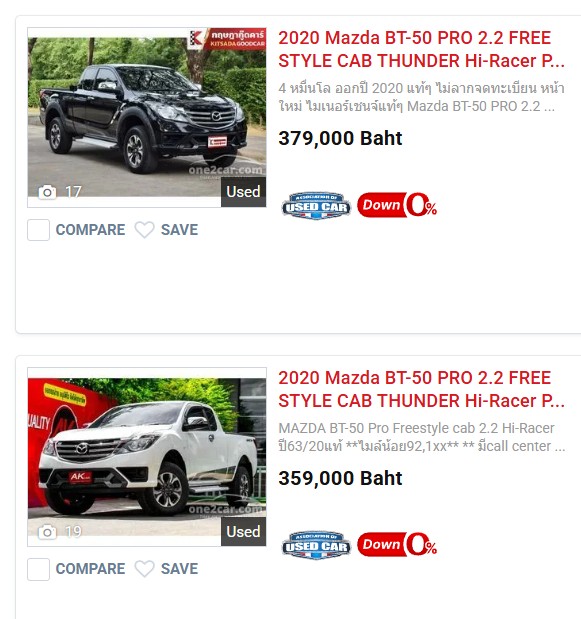Screen dimensions: 581x619
Task: Open the first 2020 Mazda BT-50 PRO title link
Action: point(421,49)
